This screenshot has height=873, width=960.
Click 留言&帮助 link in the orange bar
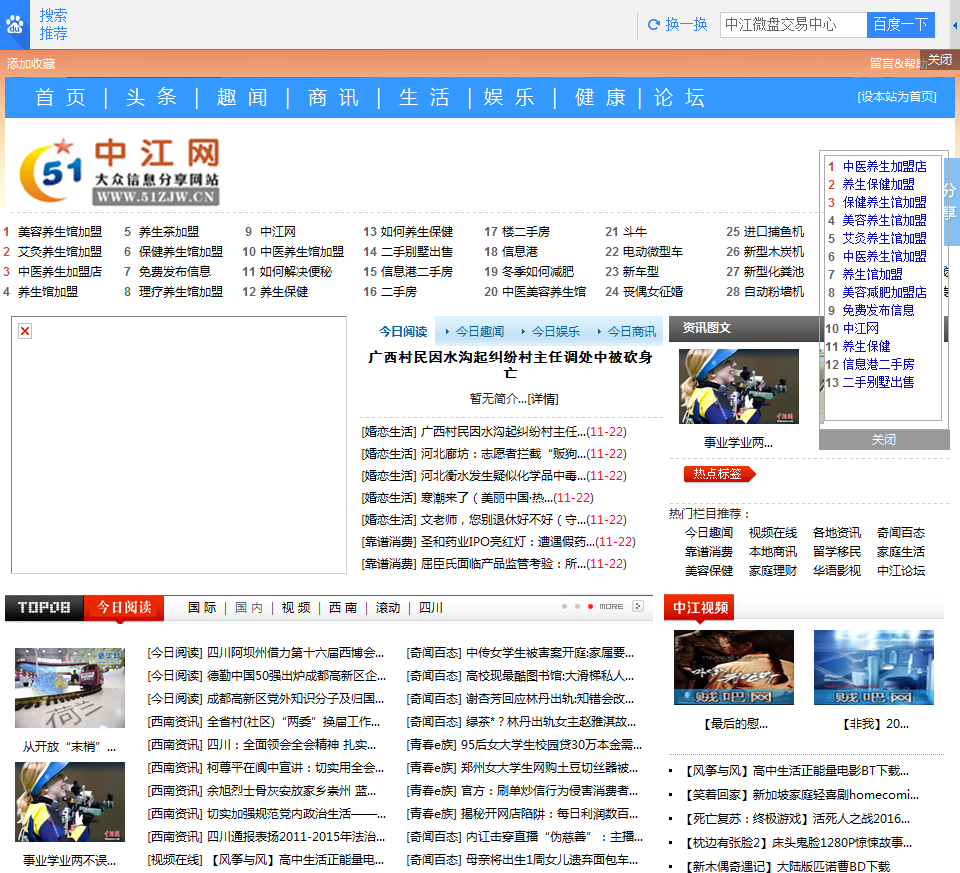point(895,63)
